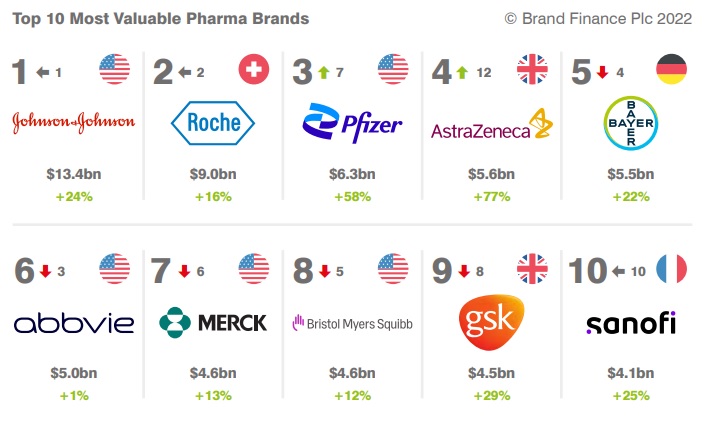This screenshot has width=713, height=421.
Task: Select the orange gsk logo
Action: (492, 322)
